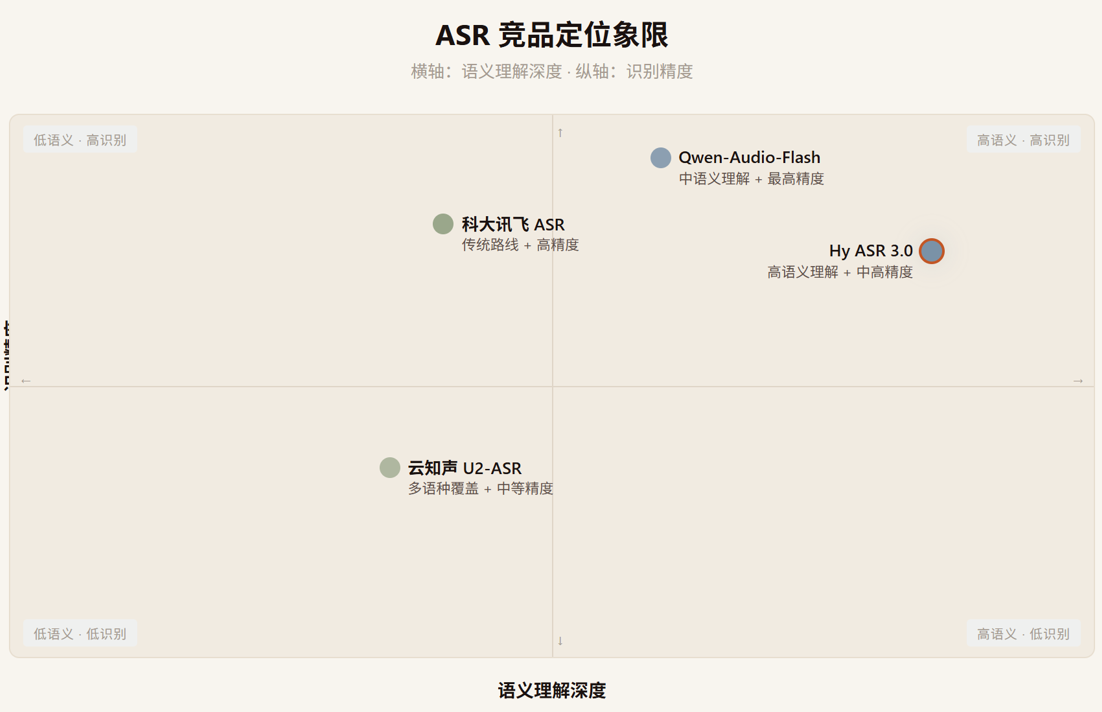Click the 高语义 · 低识别 quadrant tag
This screenshot has width=1102, height=712.
(1023, 633)
